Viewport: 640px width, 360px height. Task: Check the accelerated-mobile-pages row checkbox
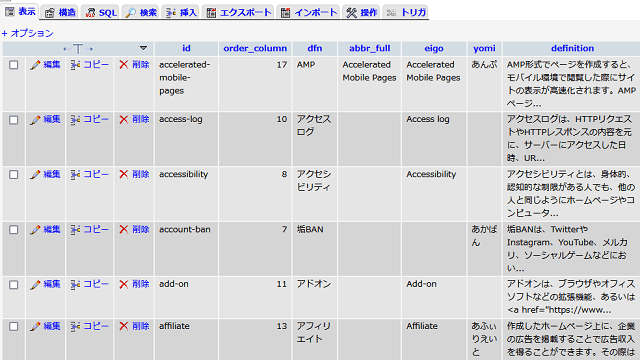coord(13,65)
